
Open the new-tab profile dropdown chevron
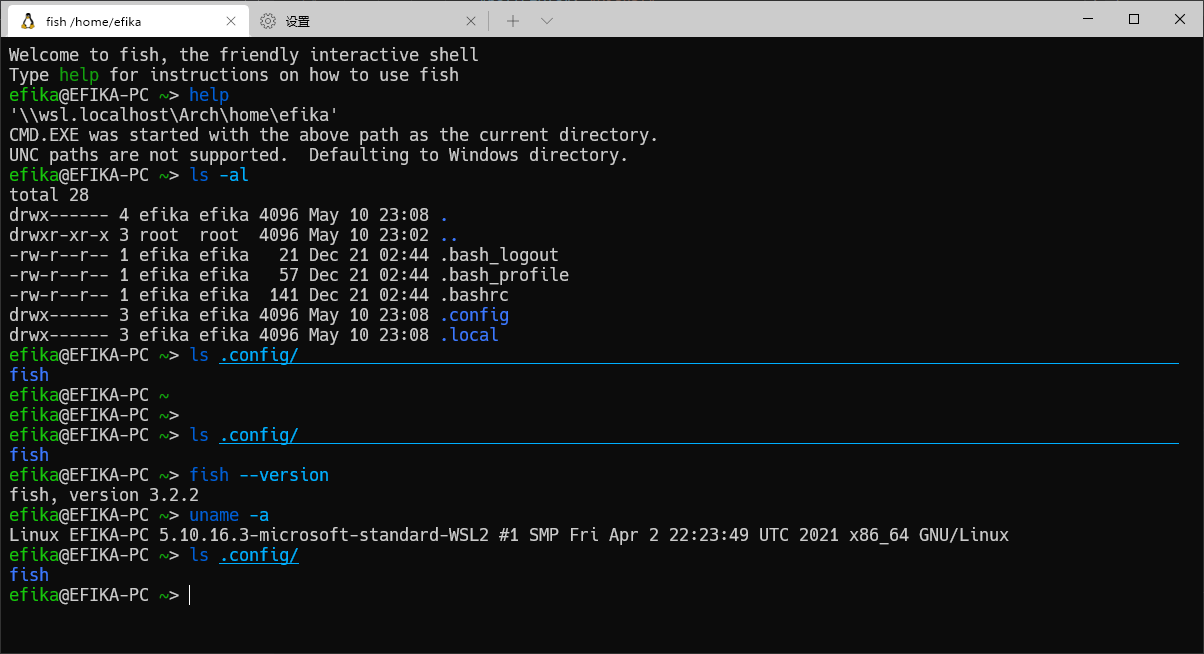[546, 21]
